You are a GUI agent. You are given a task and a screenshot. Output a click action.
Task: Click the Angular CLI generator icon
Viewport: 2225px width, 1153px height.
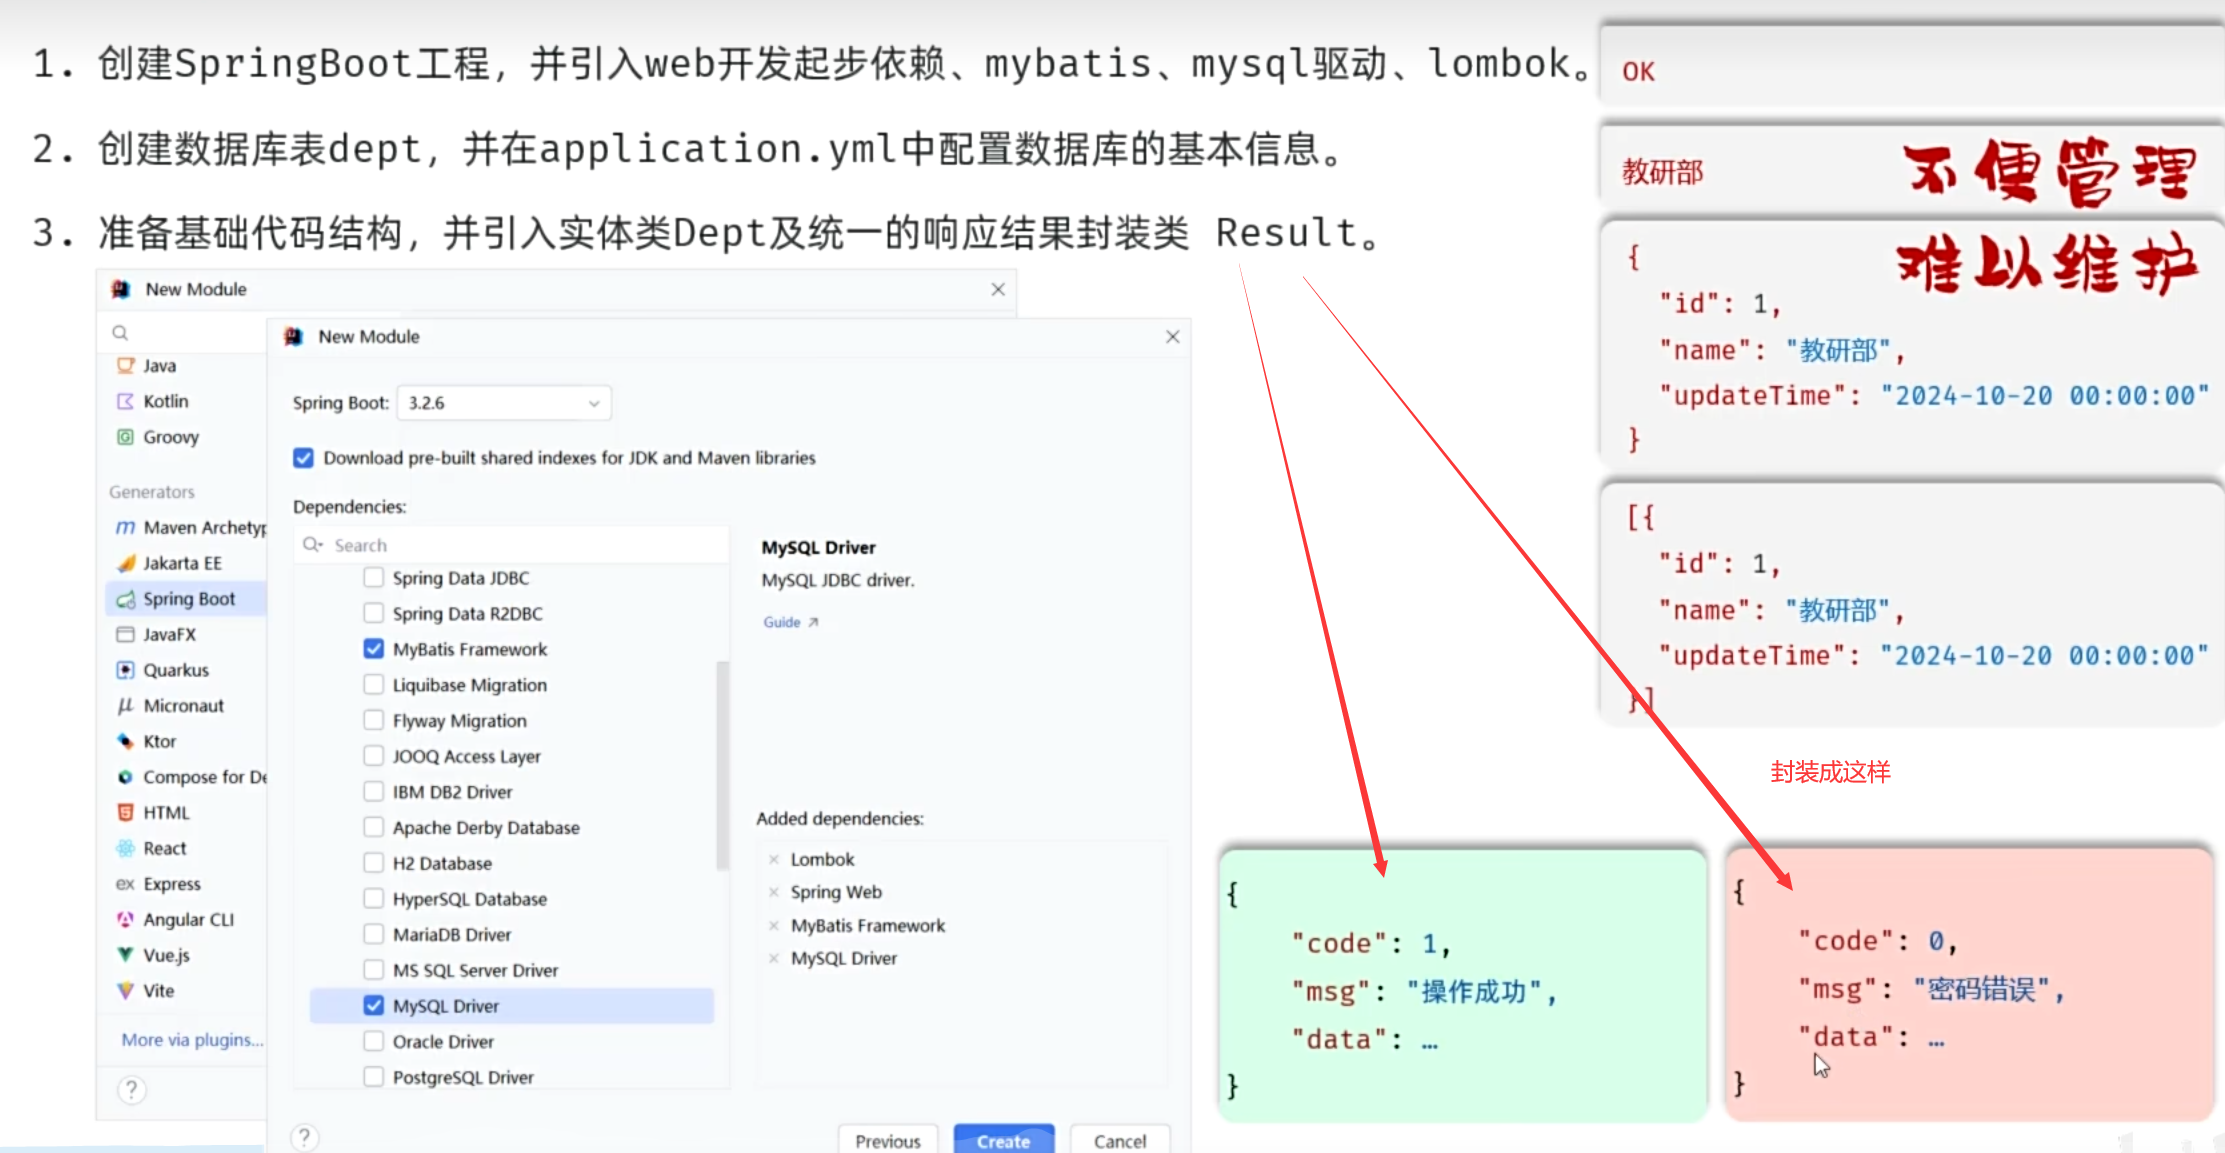125,919
